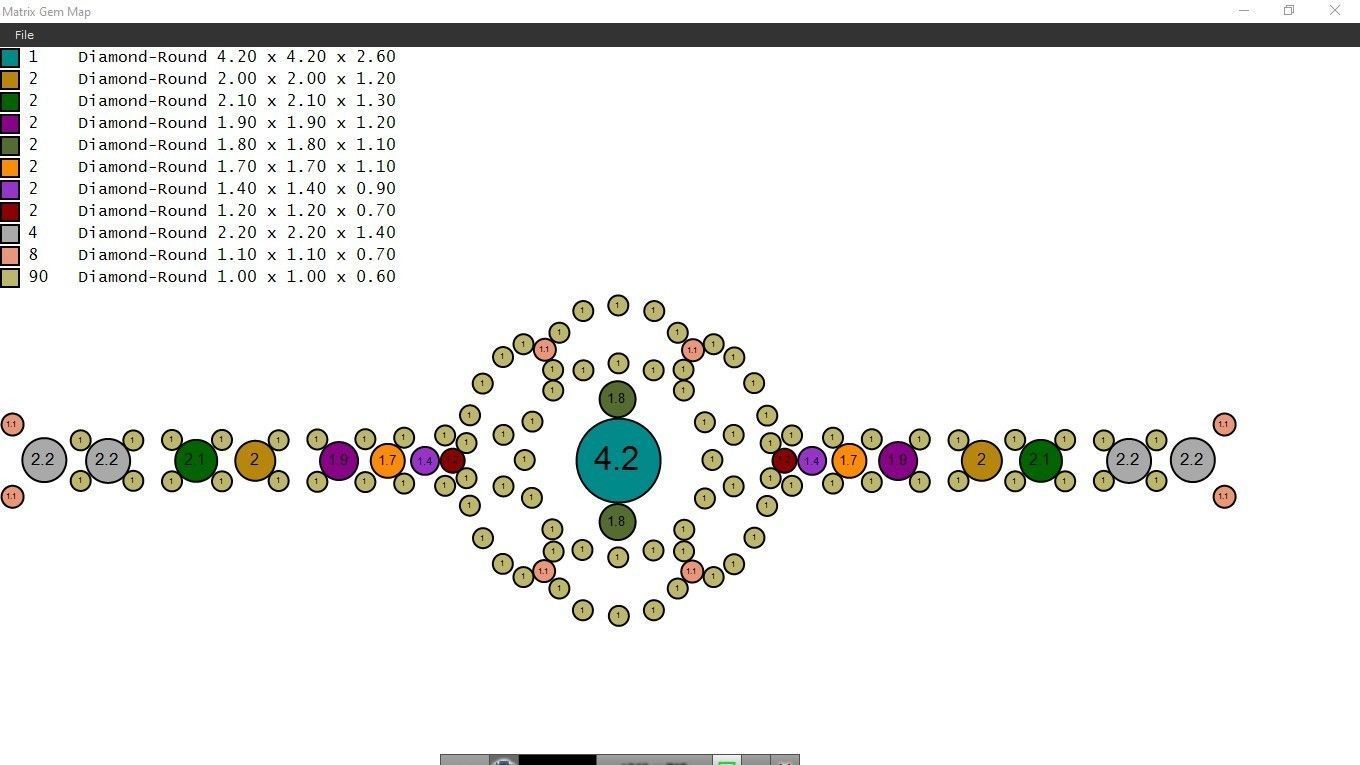Select the lower salmon 1.1 gem at far left
This screenshot has height=765, width=1360.
[12, 496]
